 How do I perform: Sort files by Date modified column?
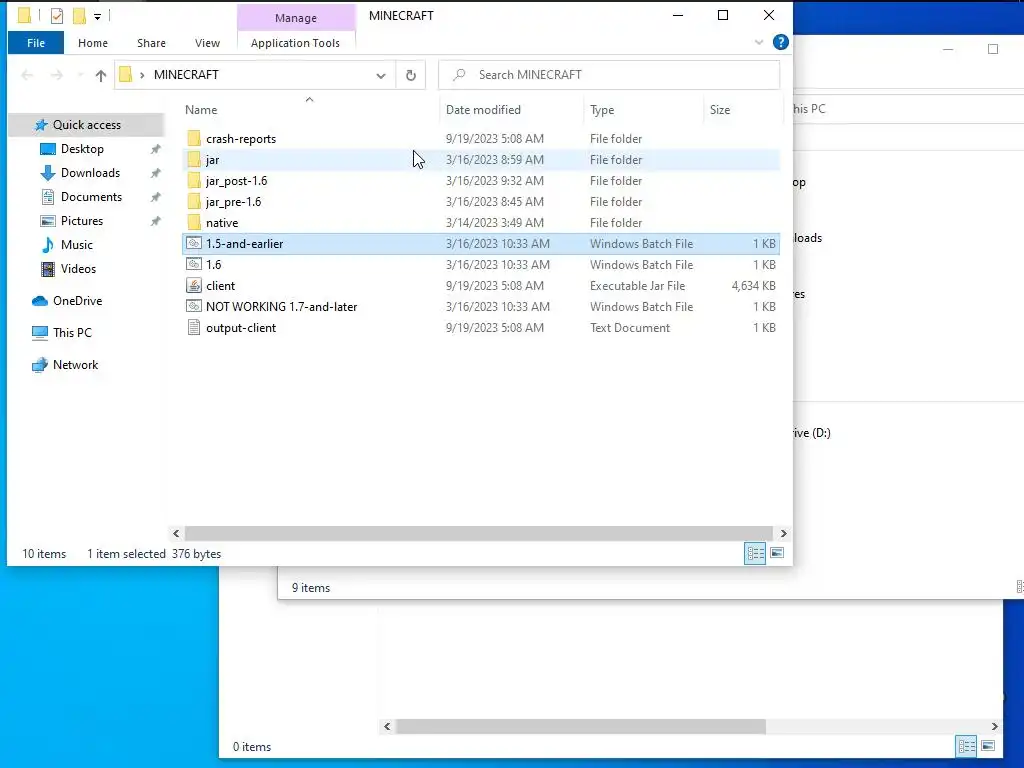(x=511, y=110)
